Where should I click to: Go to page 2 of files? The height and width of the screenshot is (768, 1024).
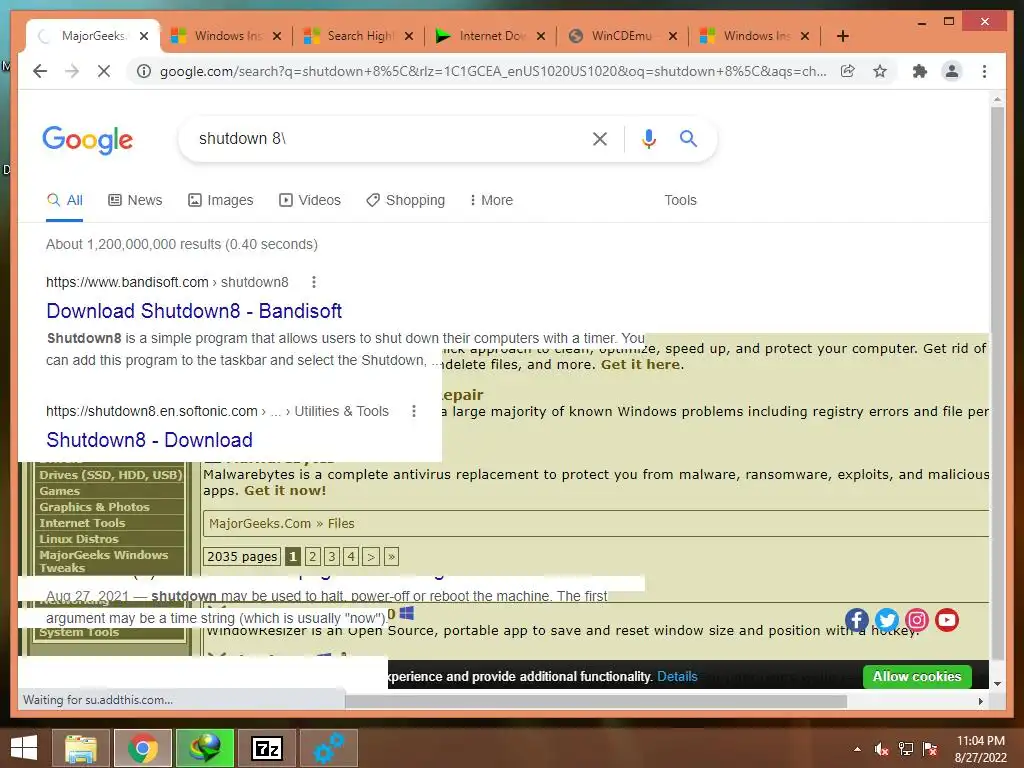coord(313,556)
